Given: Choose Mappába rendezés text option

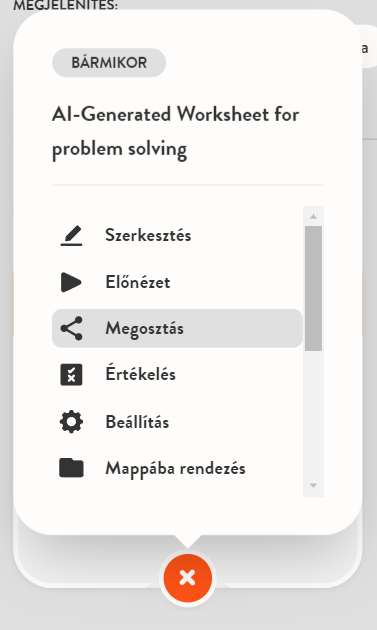Looking at the screenshot, I should 175,468.
